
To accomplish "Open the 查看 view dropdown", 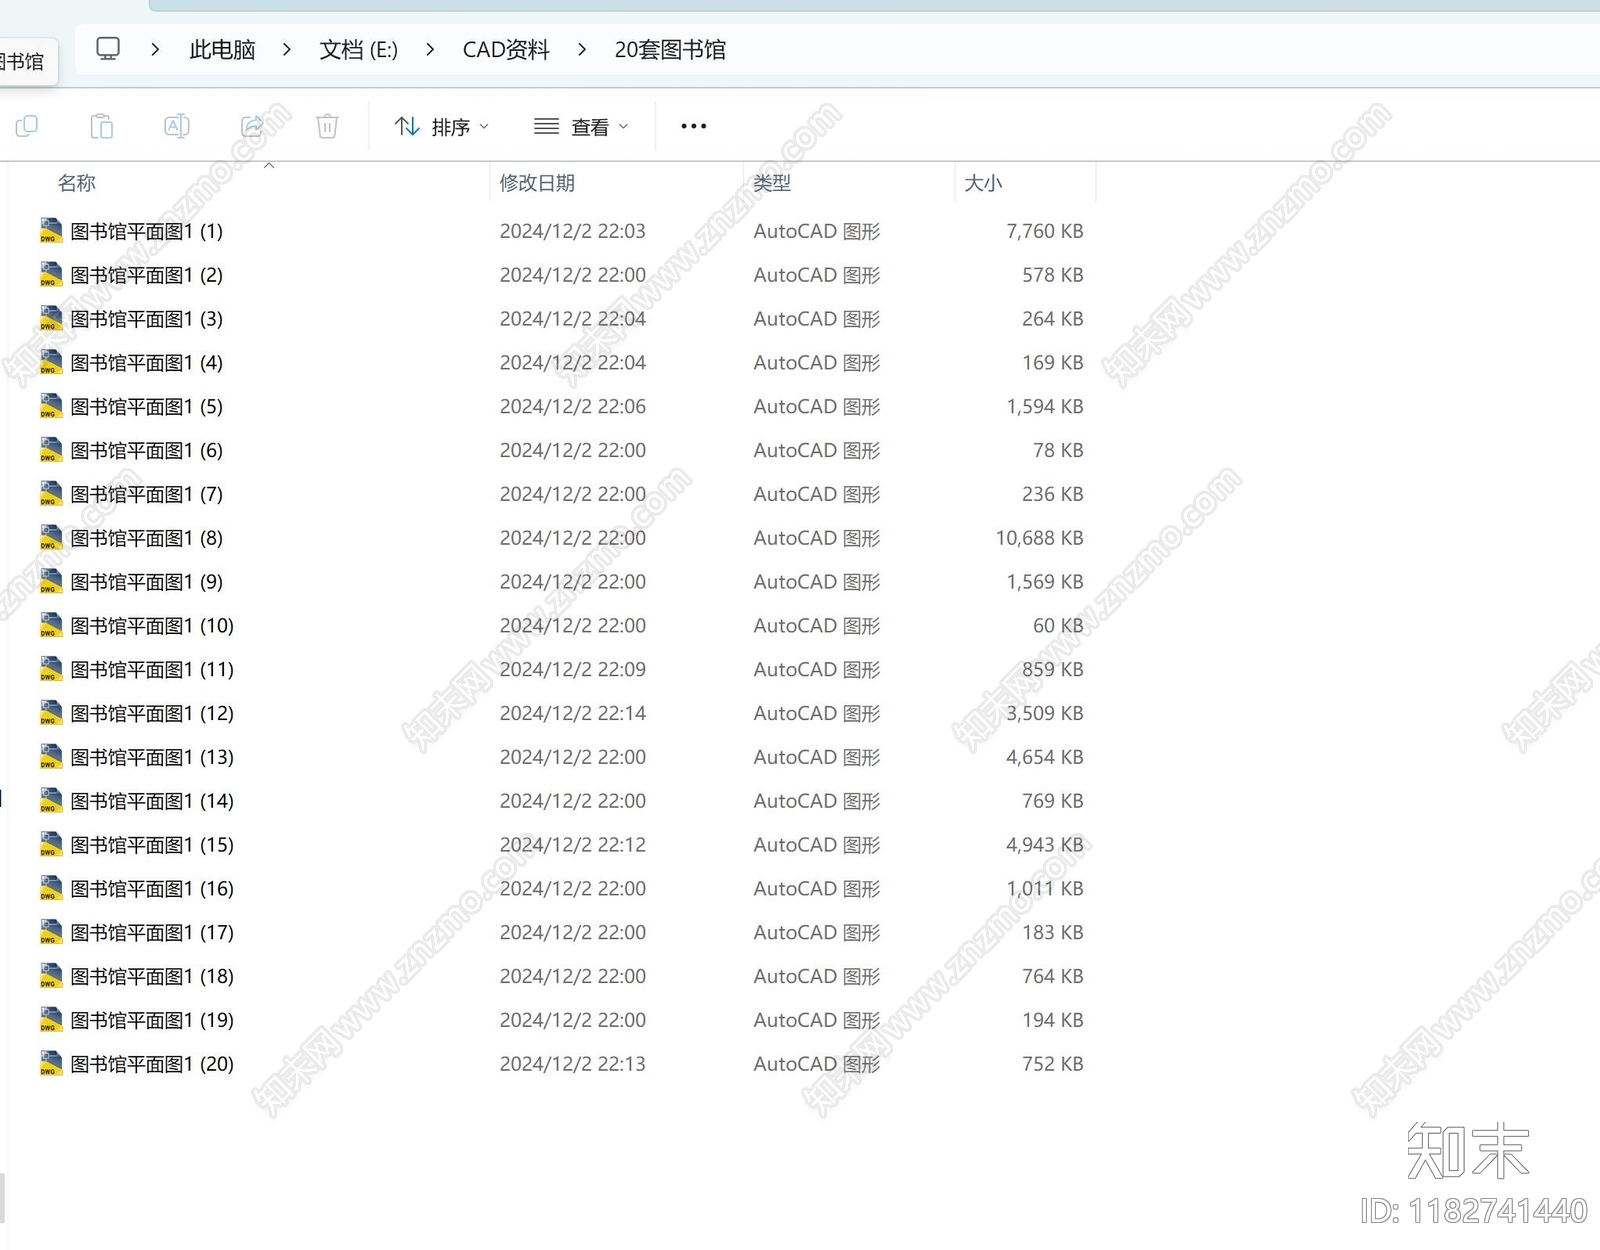I will pyautogui.click(x=581, y=127).
